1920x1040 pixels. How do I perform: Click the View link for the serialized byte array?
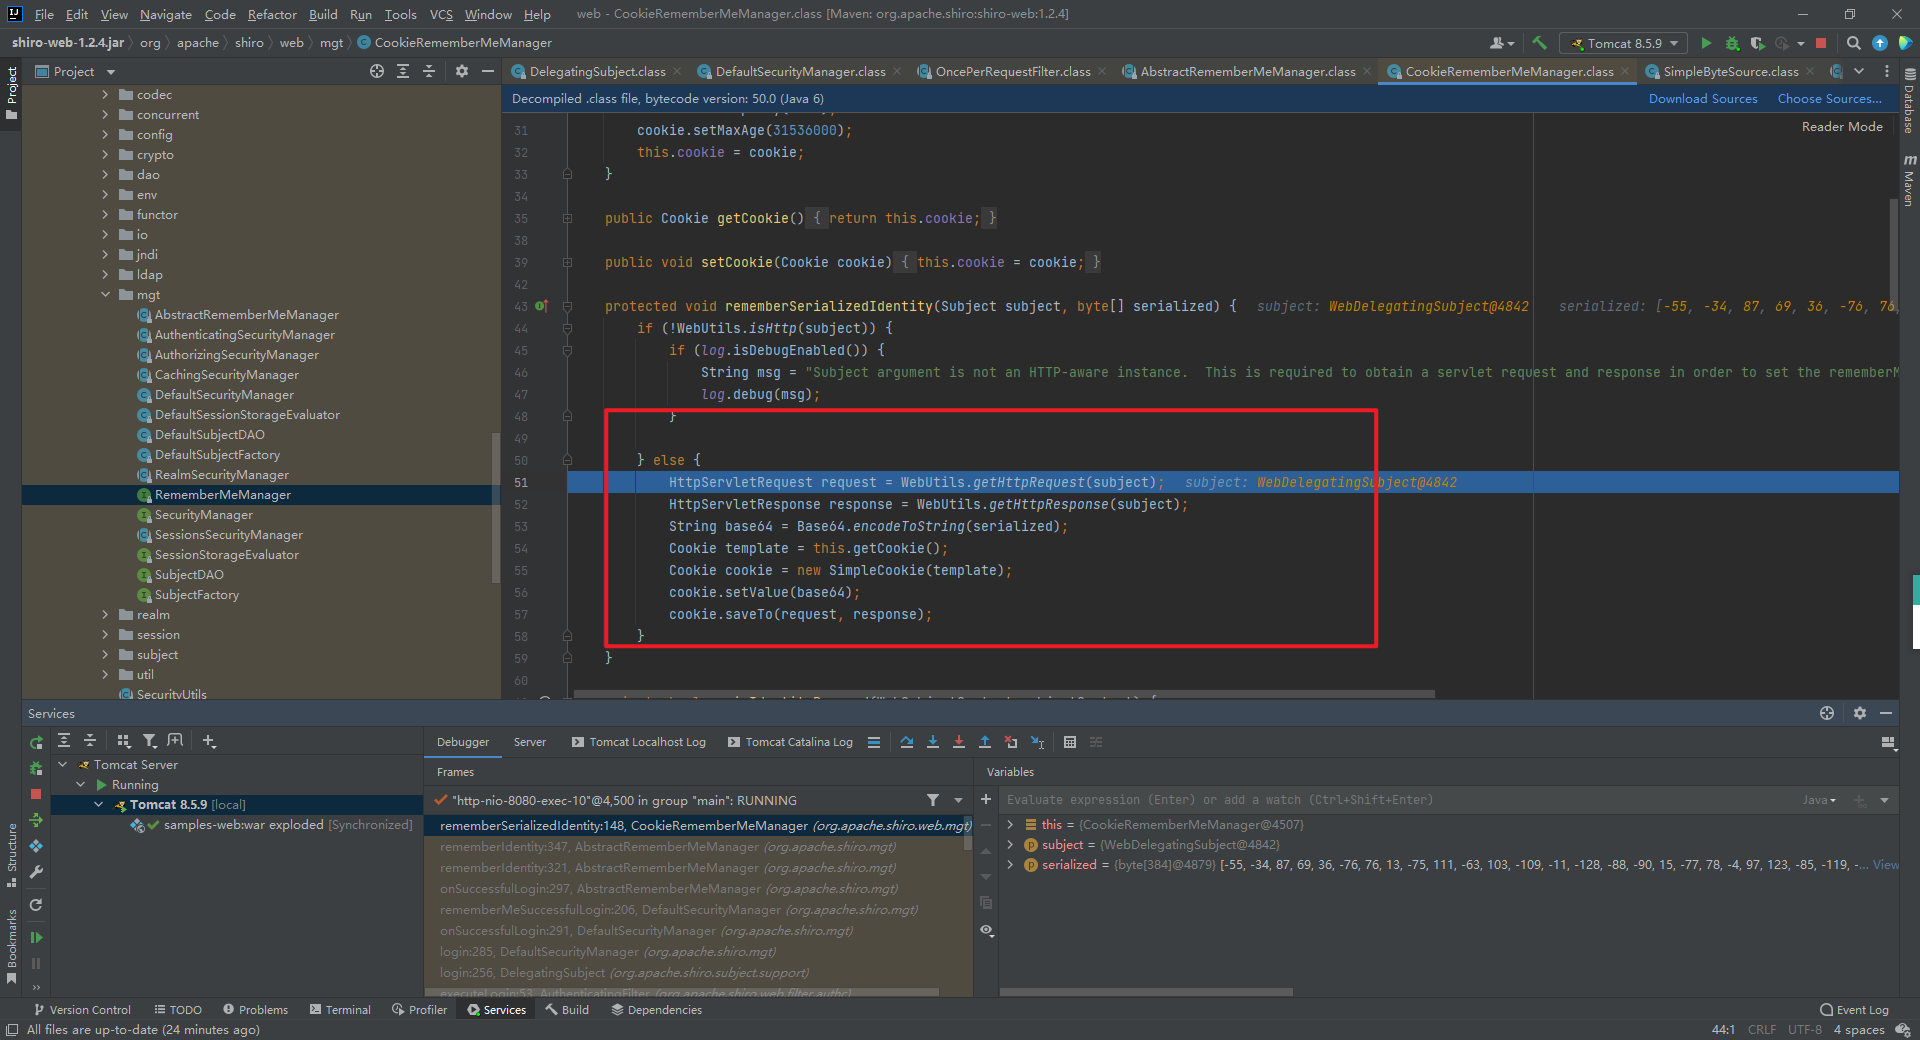pyautogui.click(x=1886, y=865)
